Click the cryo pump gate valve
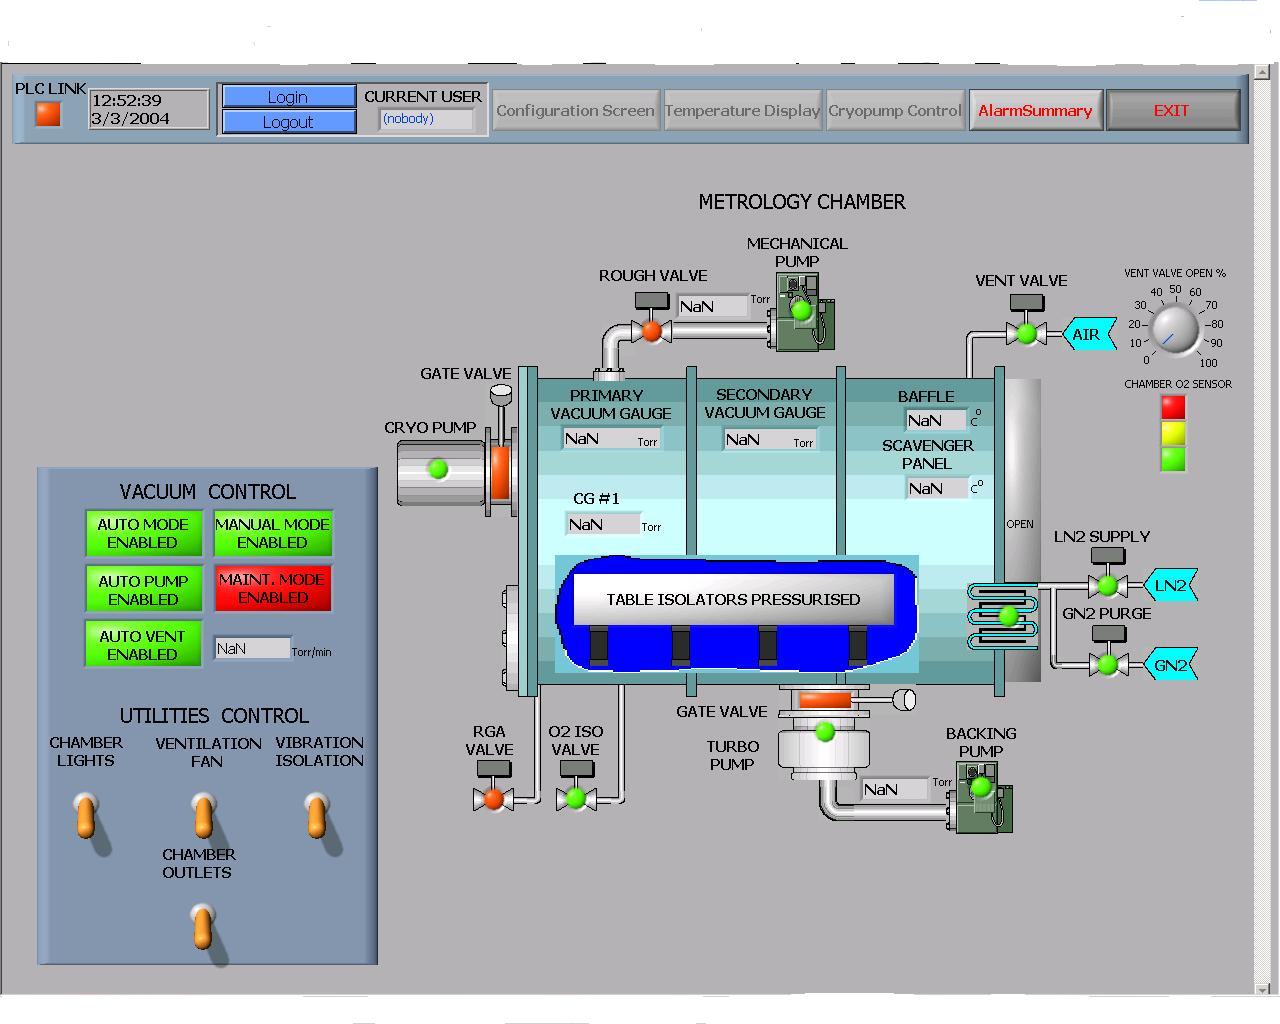This screenshot has width=1280, height=1024. tap(500, 472)
